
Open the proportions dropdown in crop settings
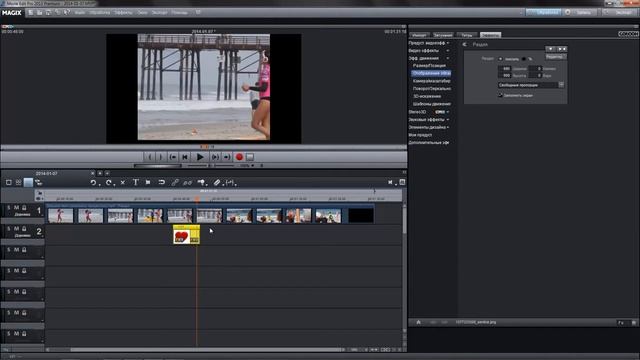click(x=562, y=85)
